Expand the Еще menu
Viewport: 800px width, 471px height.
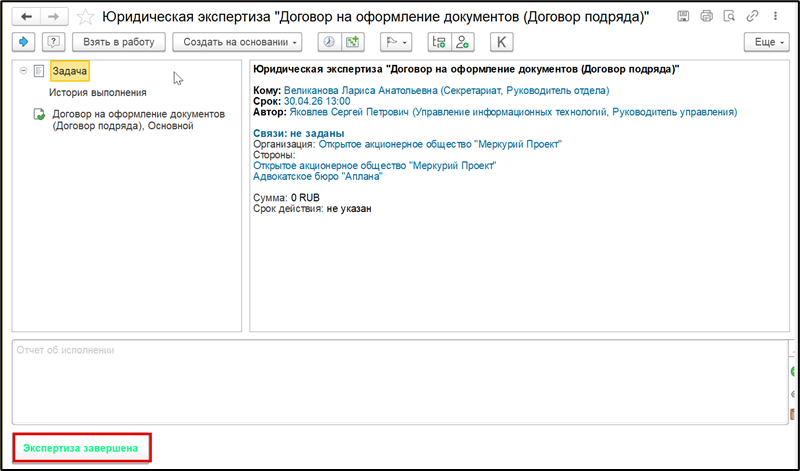[767, 42]
